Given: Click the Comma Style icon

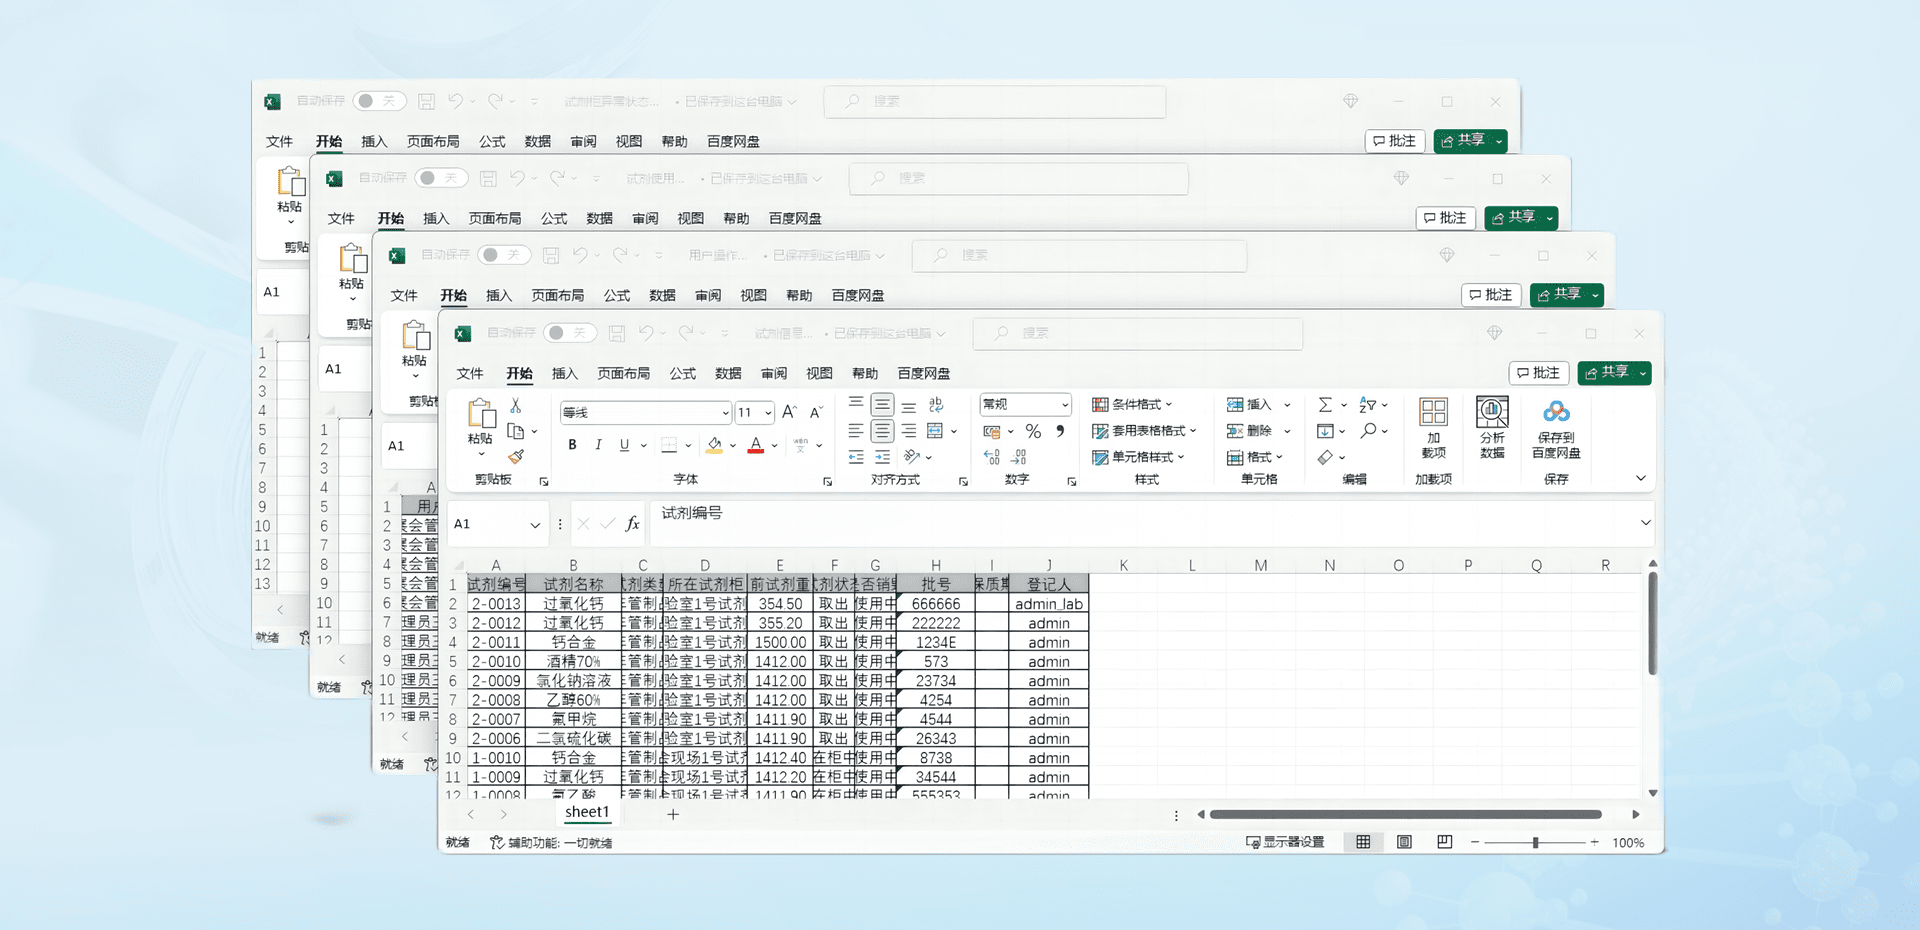Looking at the screenshot, I should (1060, 431).
